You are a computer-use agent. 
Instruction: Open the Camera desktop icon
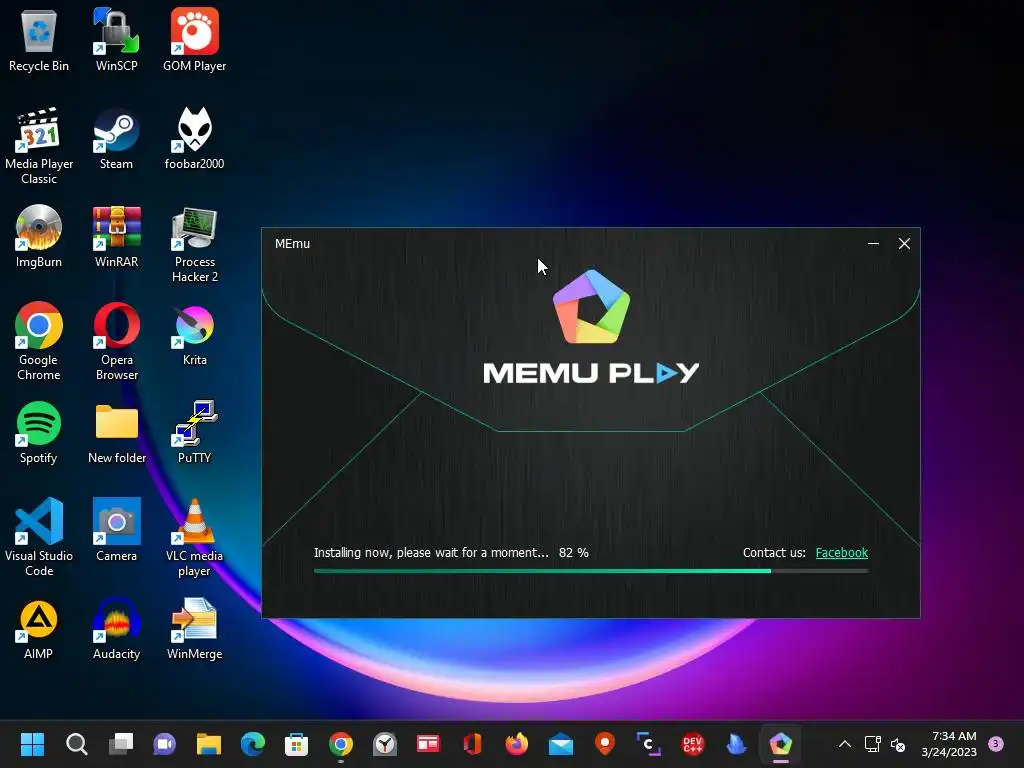116,530
